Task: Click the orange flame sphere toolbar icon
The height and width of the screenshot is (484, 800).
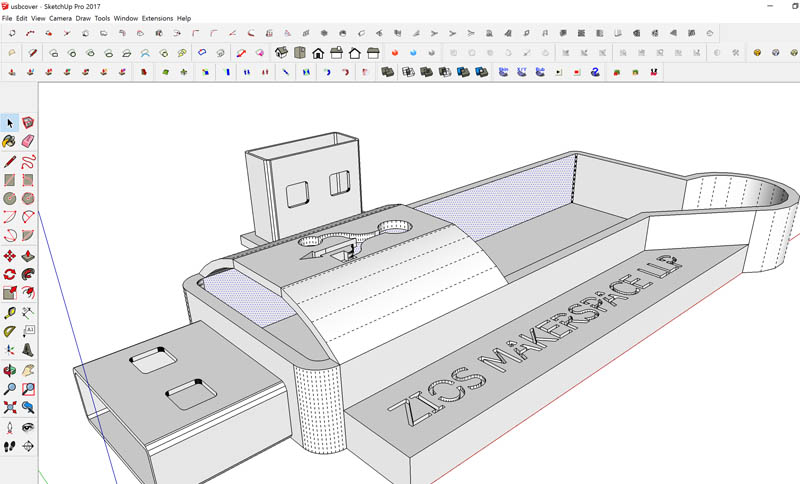Action: click(x=394, y=53)
